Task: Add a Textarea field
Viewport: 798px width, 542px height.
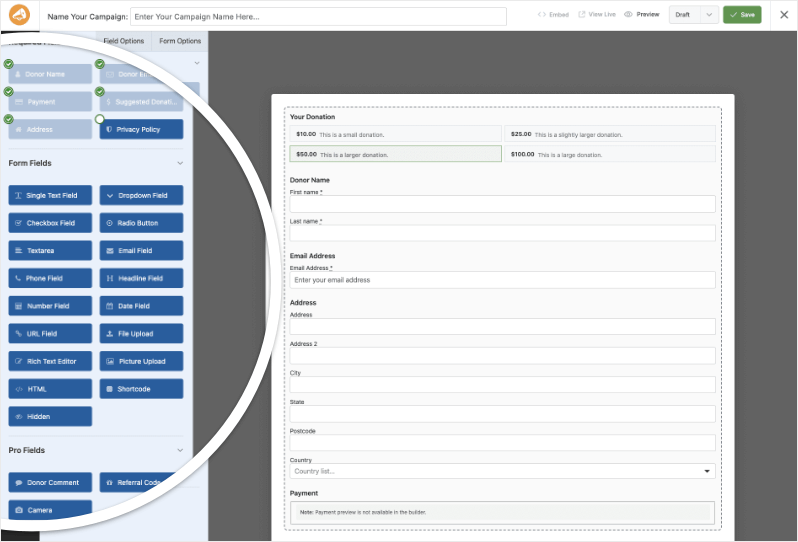Action: coord(50,250)
